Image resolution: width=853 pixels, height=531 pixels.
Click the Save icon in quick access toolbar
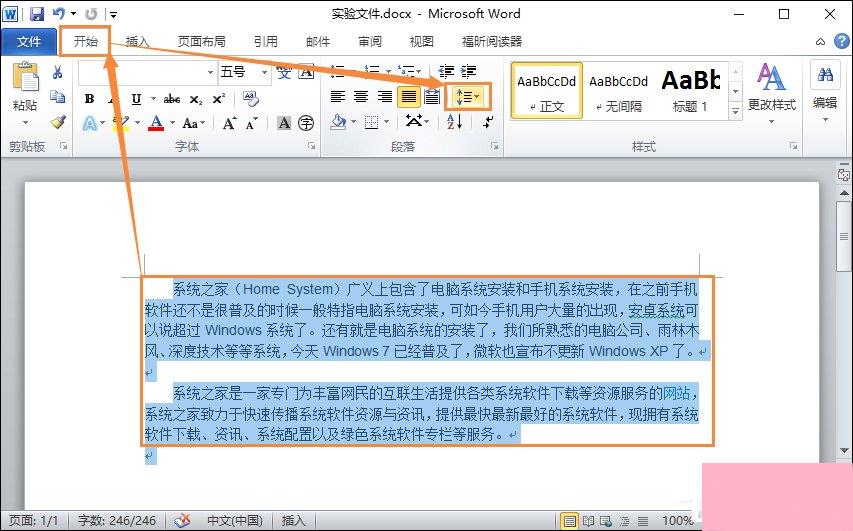click(36, 14)
